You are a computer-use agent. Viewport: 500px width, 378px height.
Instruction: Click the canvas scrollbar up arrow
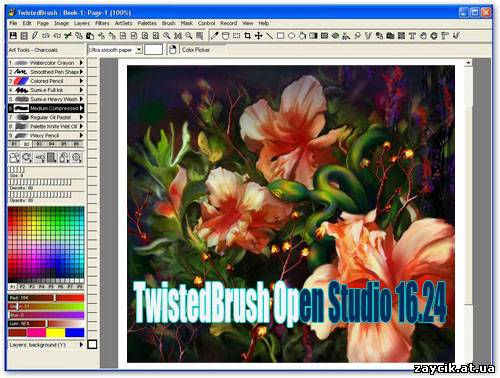[468, 62]
